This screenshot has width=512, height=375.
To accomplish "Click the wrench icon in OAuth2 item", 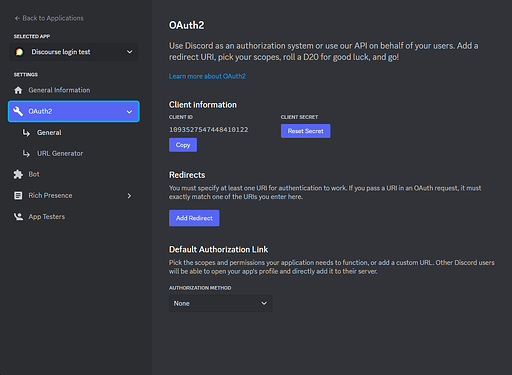I will coord(18,111).
